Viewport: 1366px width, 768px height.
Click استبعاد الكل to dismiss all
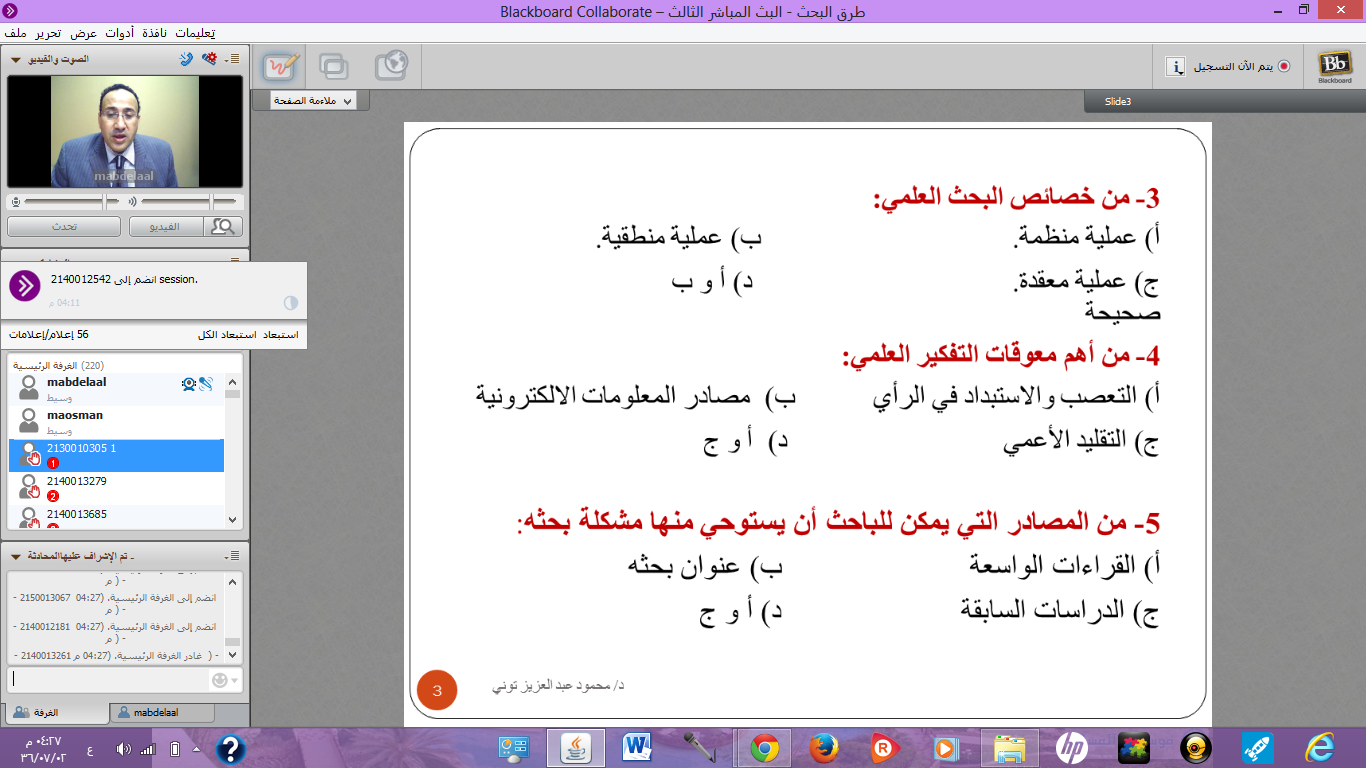pos(227,335)
